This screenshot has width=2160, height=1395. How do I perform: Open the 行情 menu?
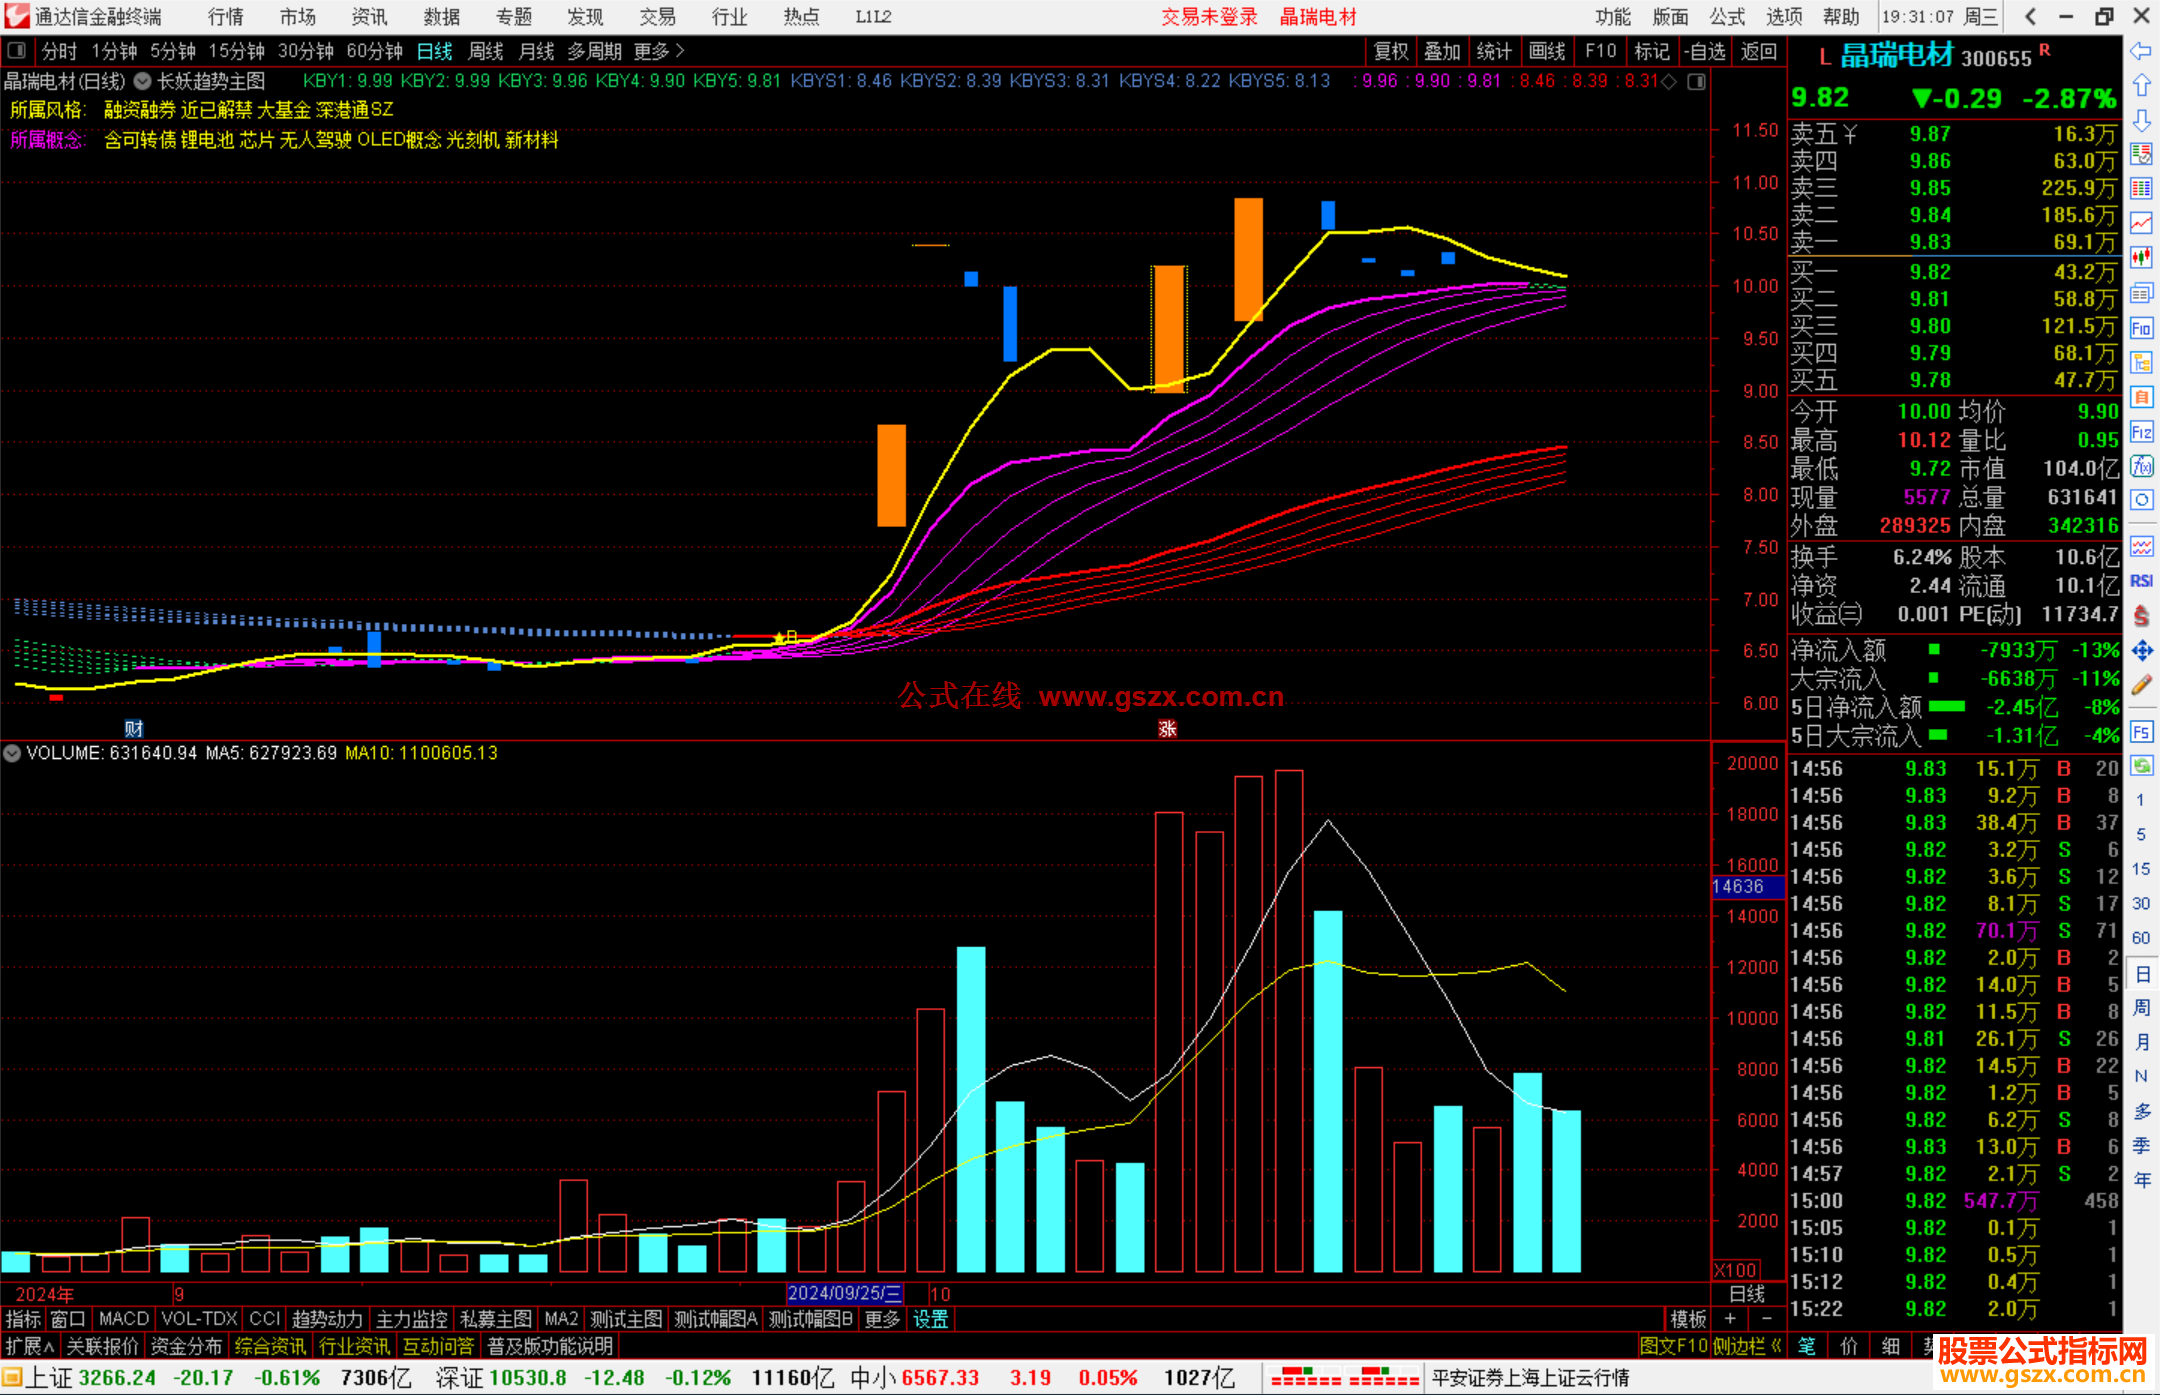(226, 17)
